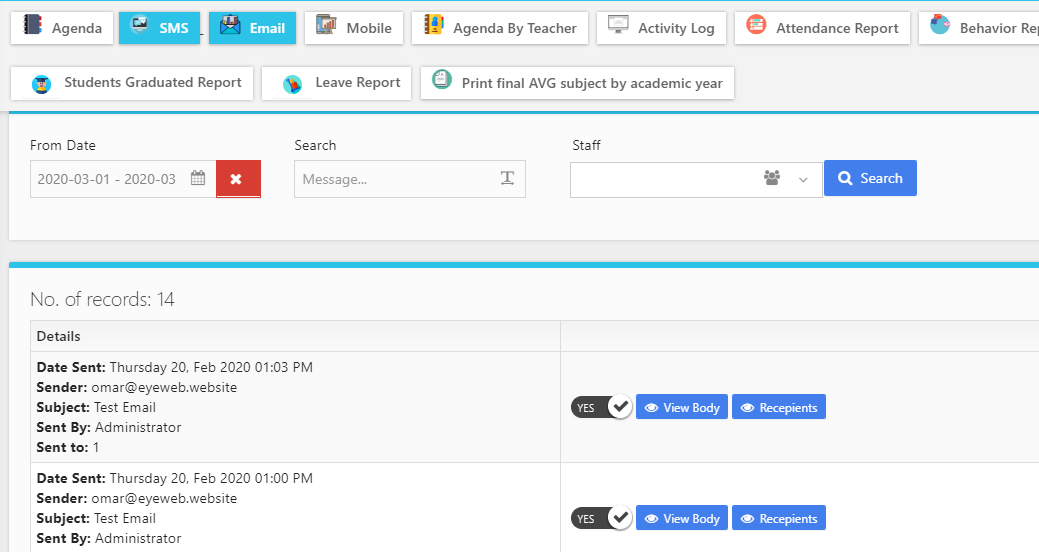
Task: Expand Staff list via chevron arrow
Action: 803,180
